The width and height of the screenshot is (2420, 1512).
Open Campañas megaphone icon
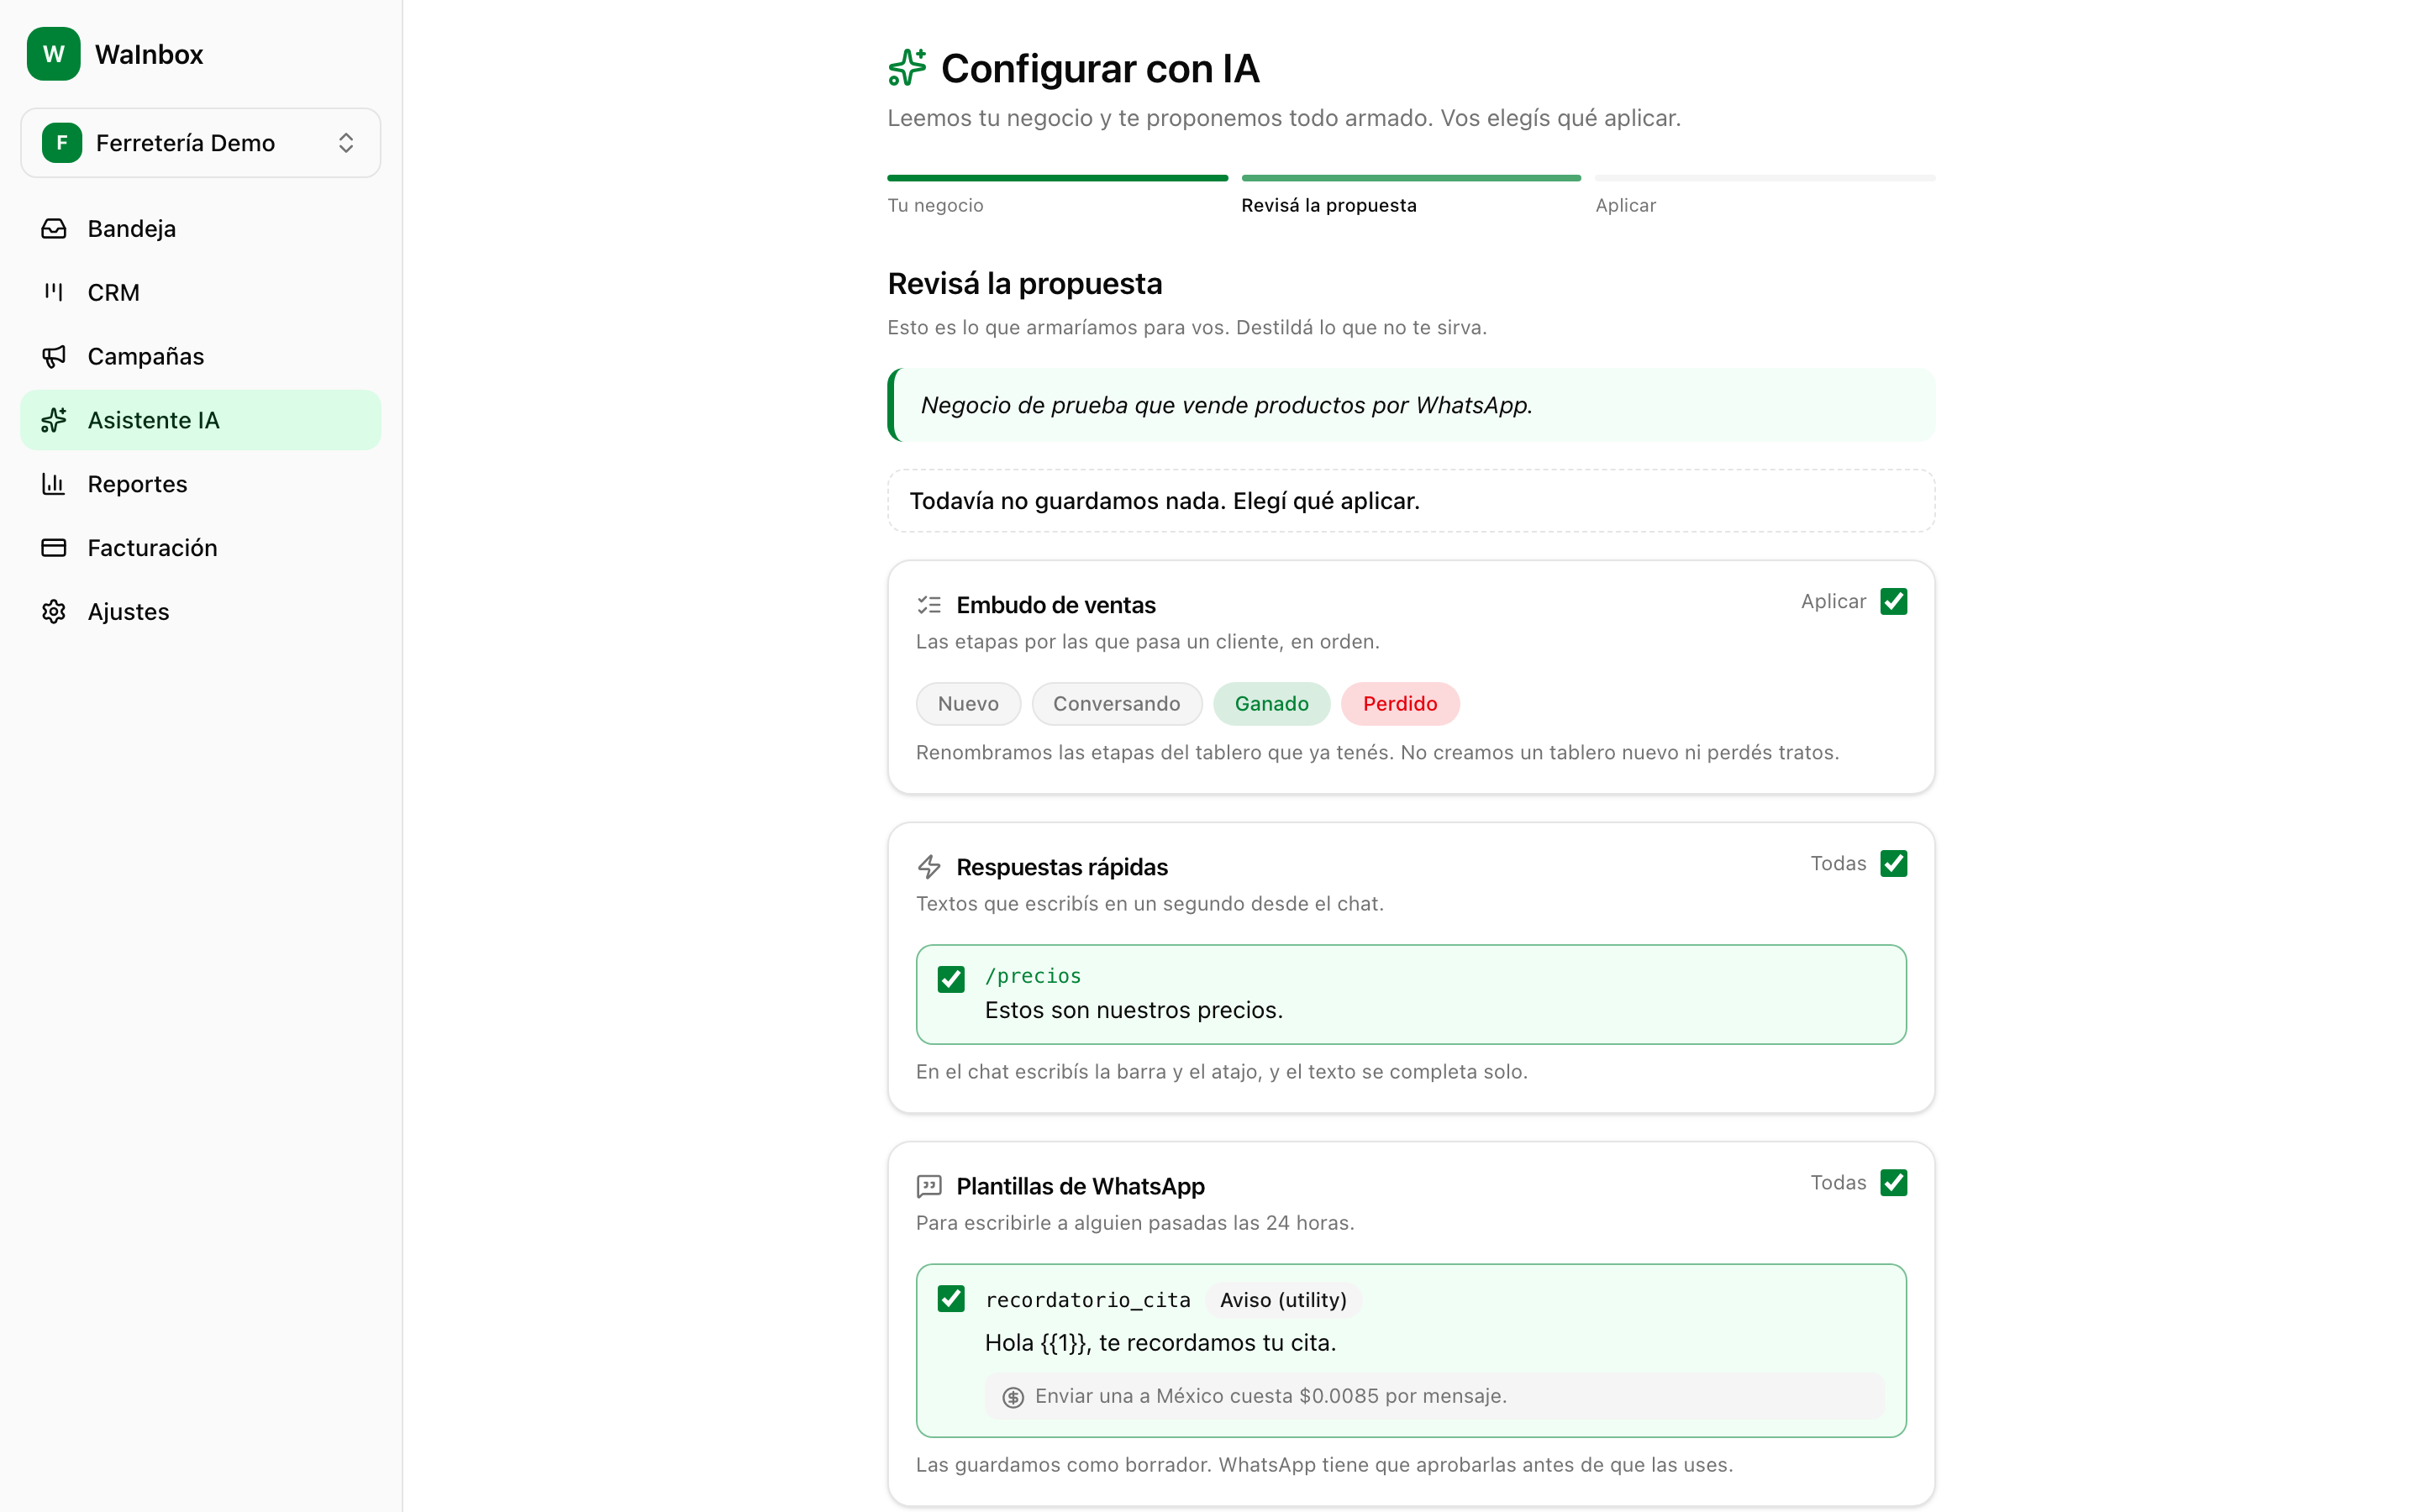coord(54,356)
